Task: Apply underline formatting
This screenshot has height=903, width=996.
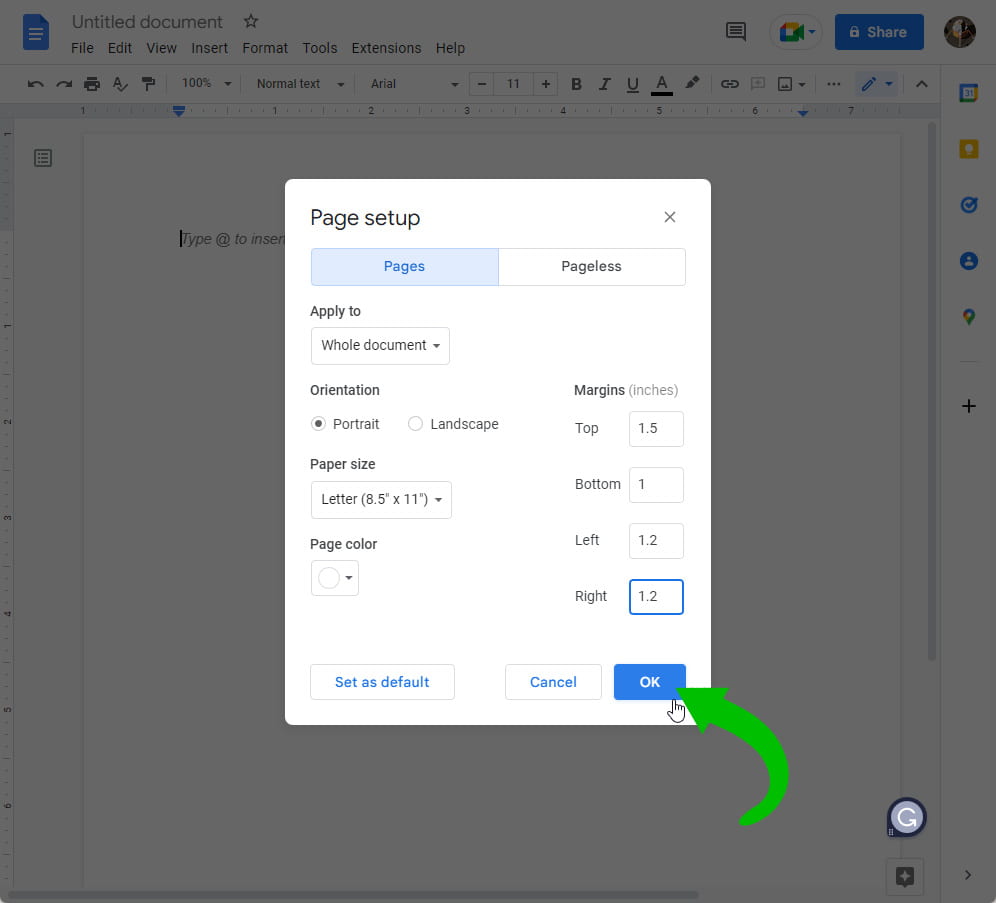Action: (x=632, y=84)
